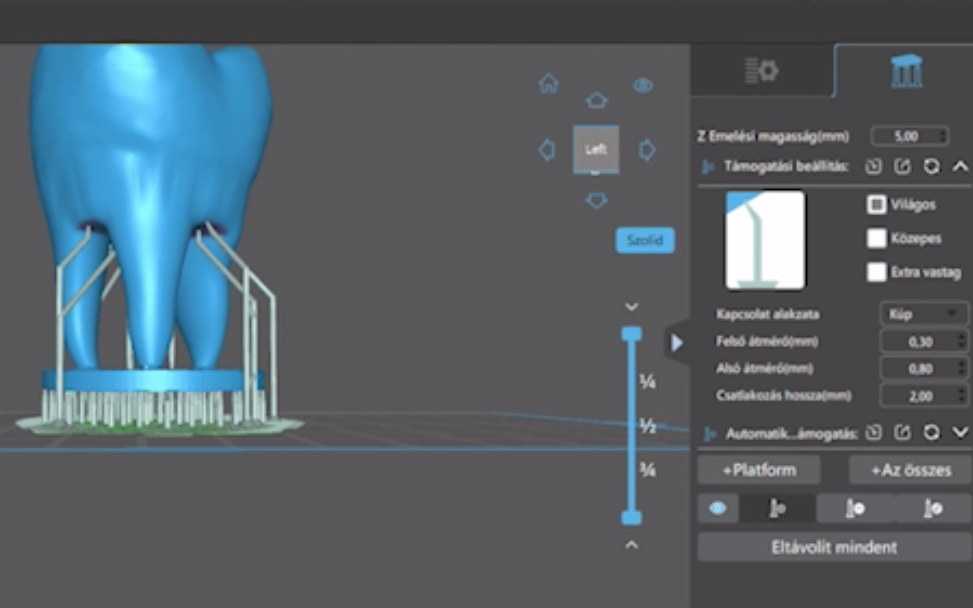The width and height of the screenshot is (973, 608).
Task: Collapse the Támogatási beállítás section
Action: (960, 167)
